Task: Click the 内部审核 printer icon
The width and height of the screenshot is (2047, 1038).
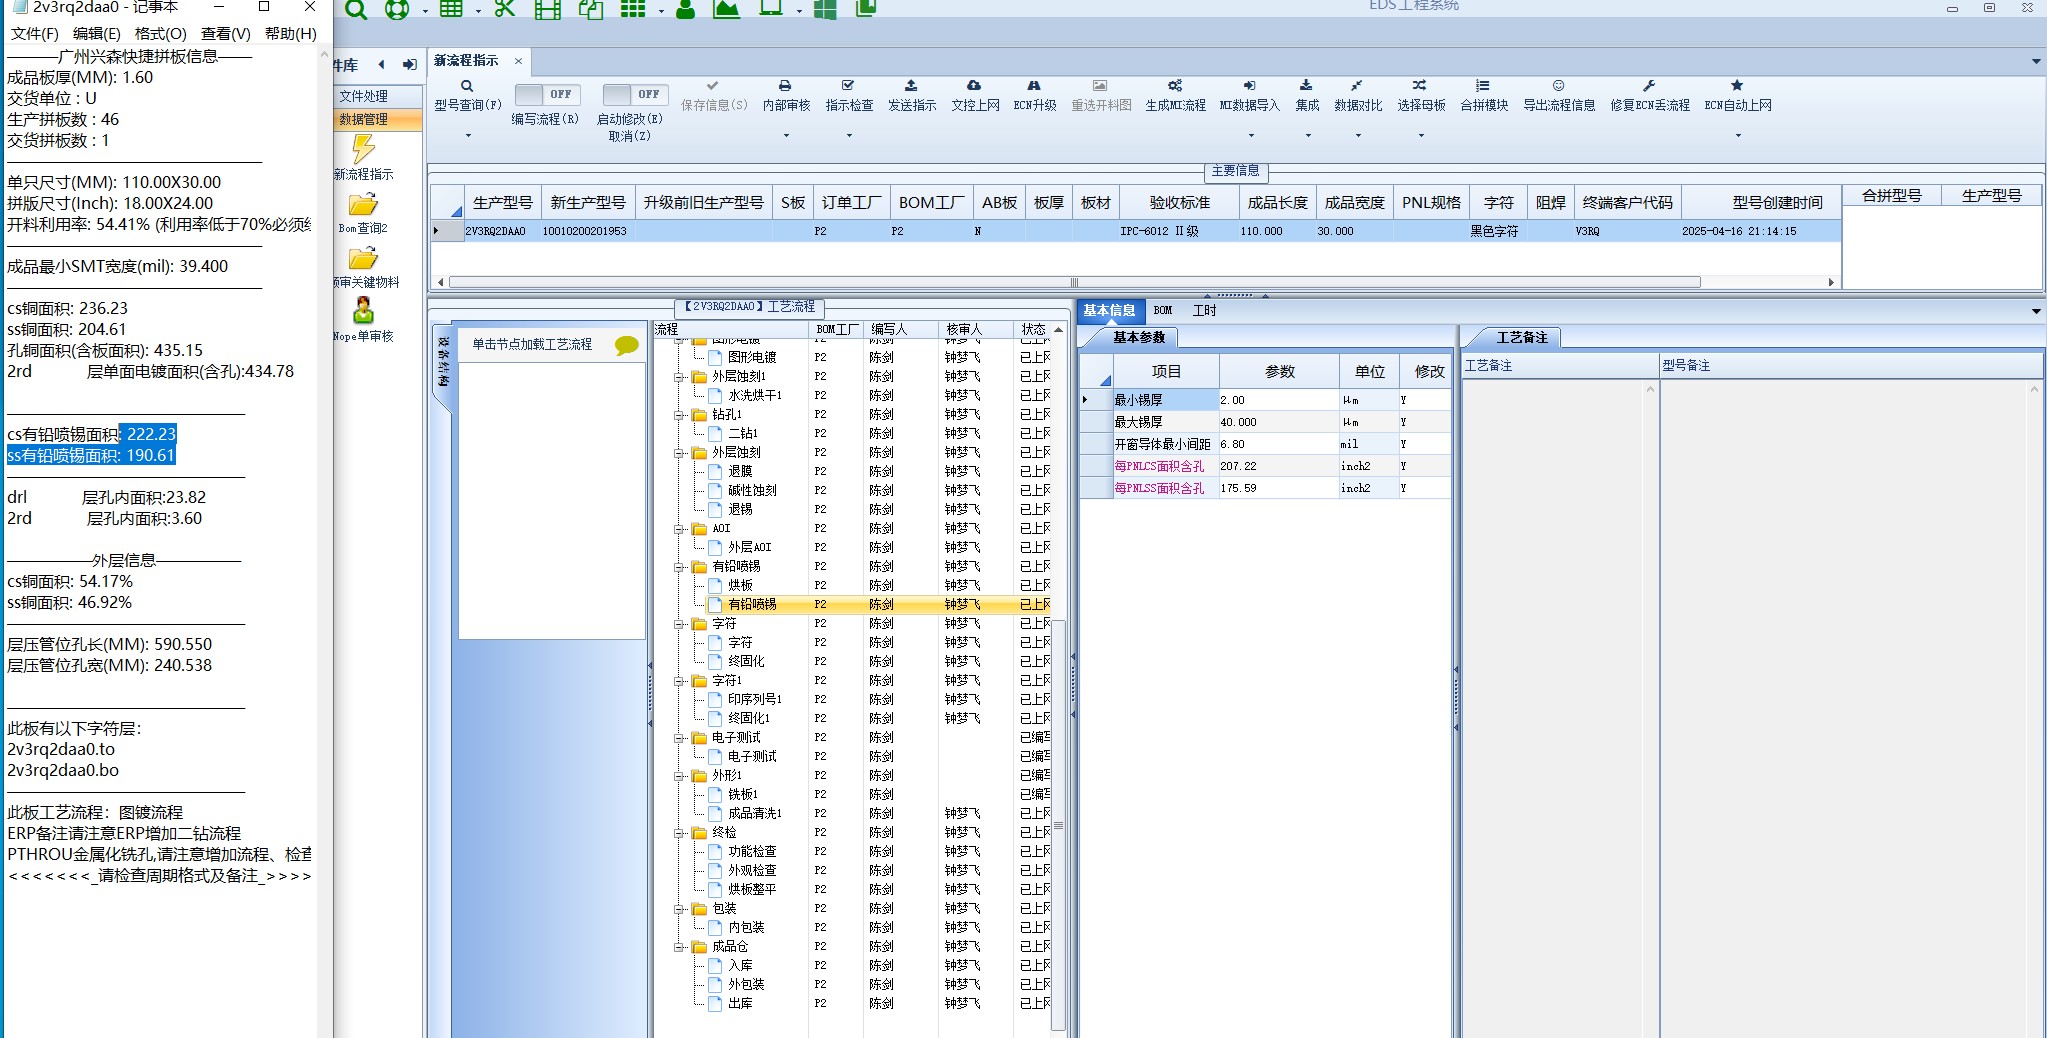Action: (x=785, y=86)
